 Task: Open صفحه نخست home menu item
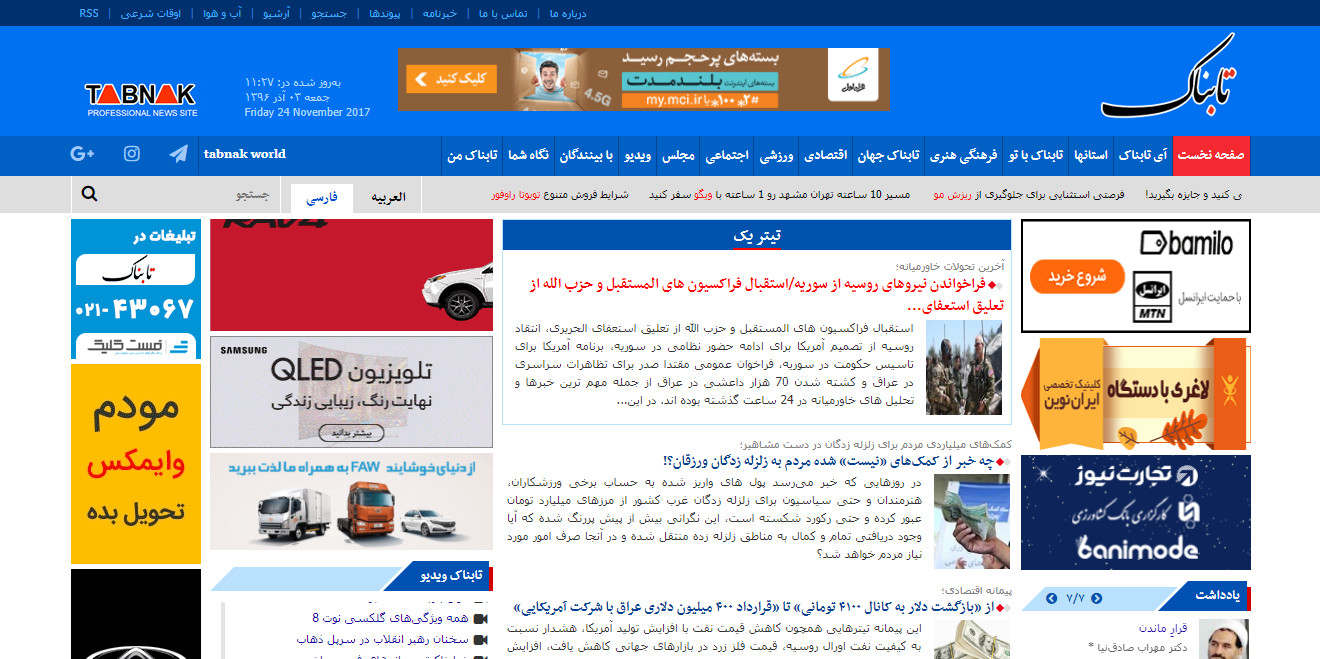(x=1211, y=155)
